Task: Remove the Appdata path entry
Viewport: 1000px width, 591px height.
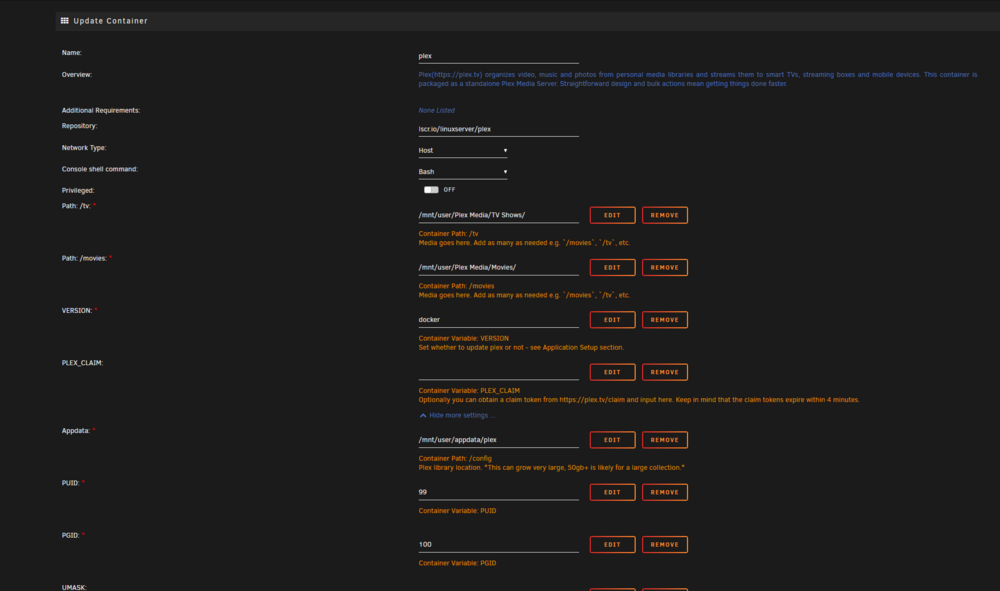Action: pos(665,439)
